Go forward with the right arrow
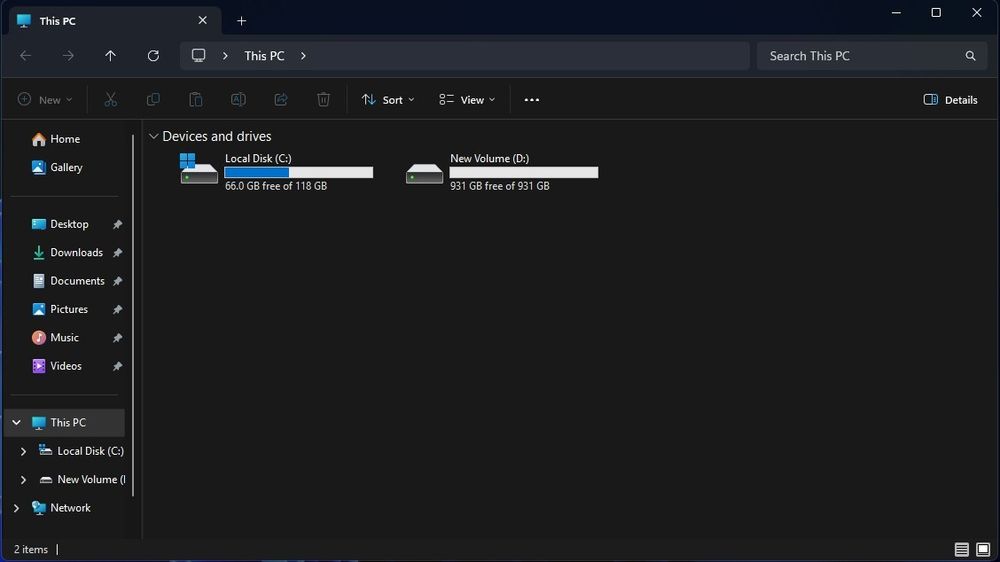 (x=68, y=56)
